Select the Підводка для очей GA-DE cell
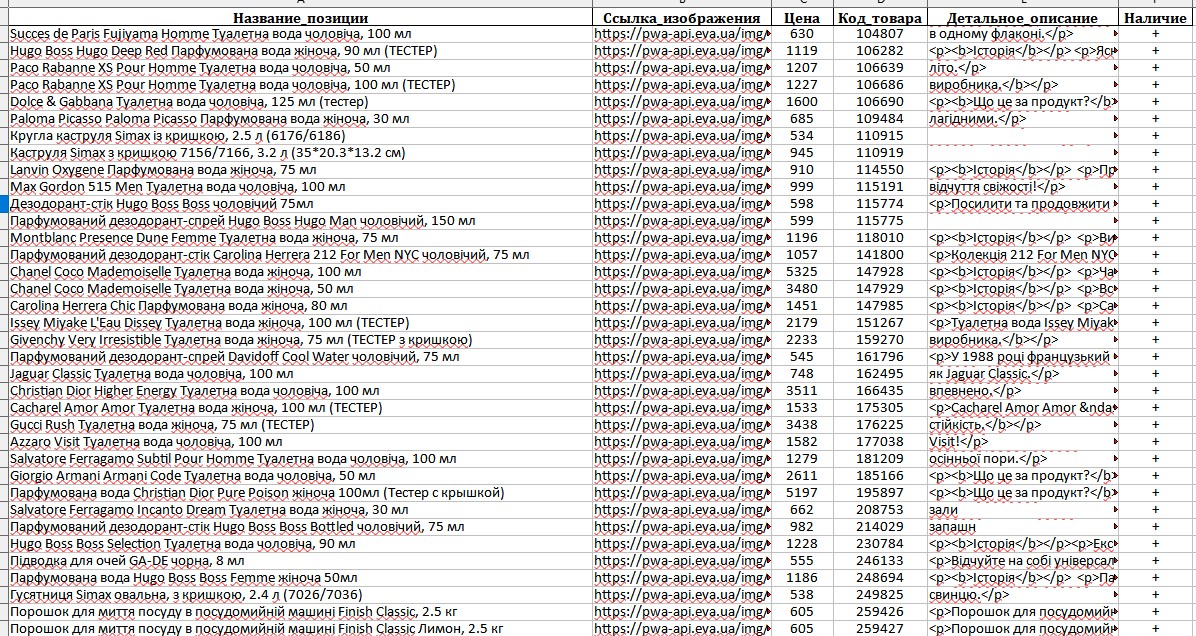 [x=301, y=561]
